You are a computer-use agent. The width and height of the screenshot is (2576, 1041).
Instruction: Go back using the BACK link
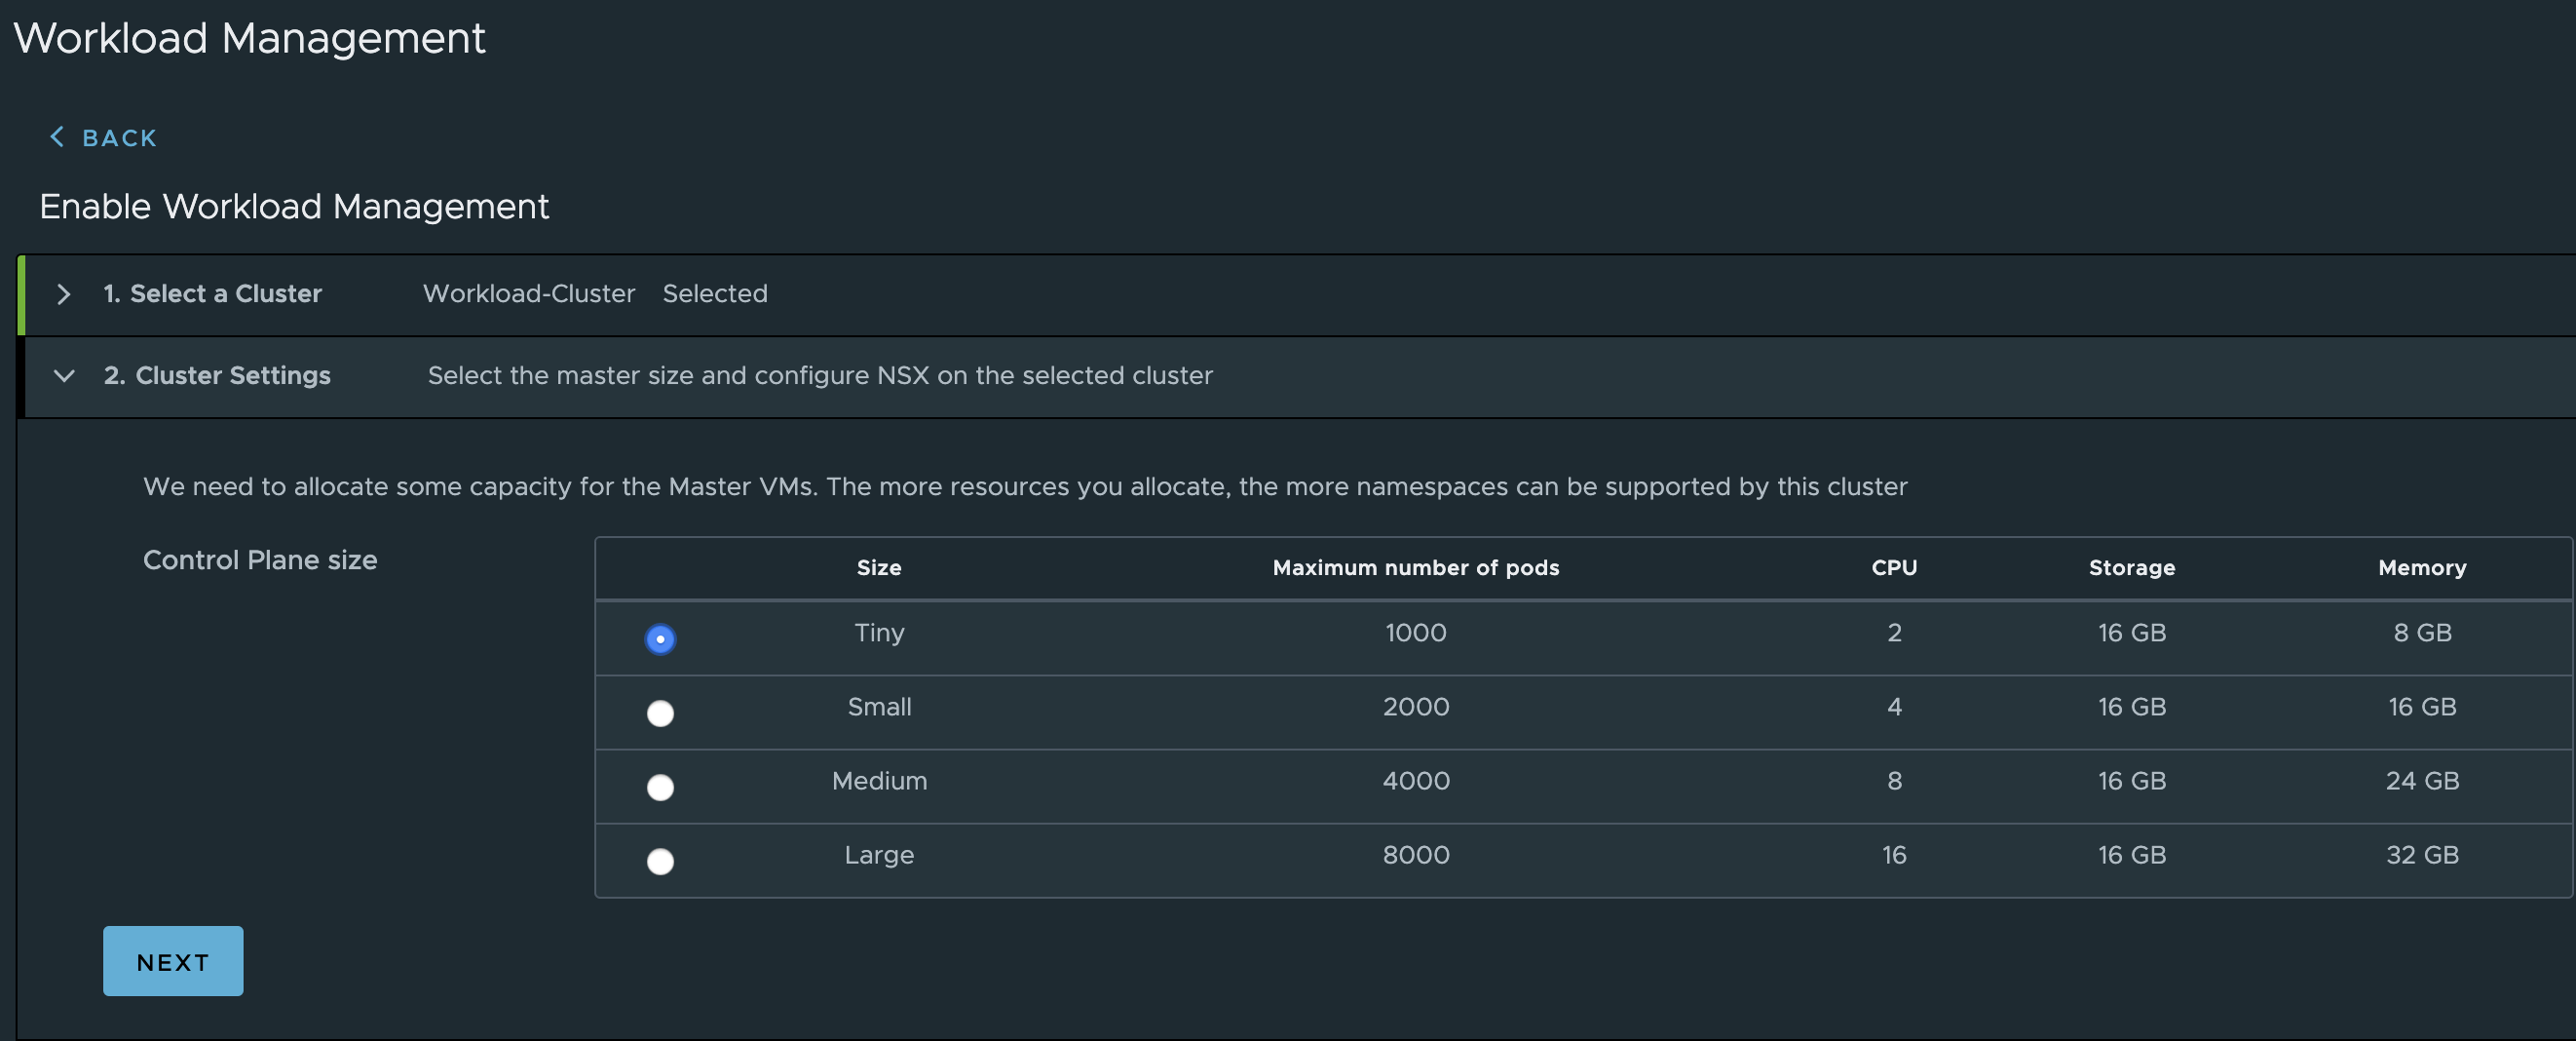[119, 138]
